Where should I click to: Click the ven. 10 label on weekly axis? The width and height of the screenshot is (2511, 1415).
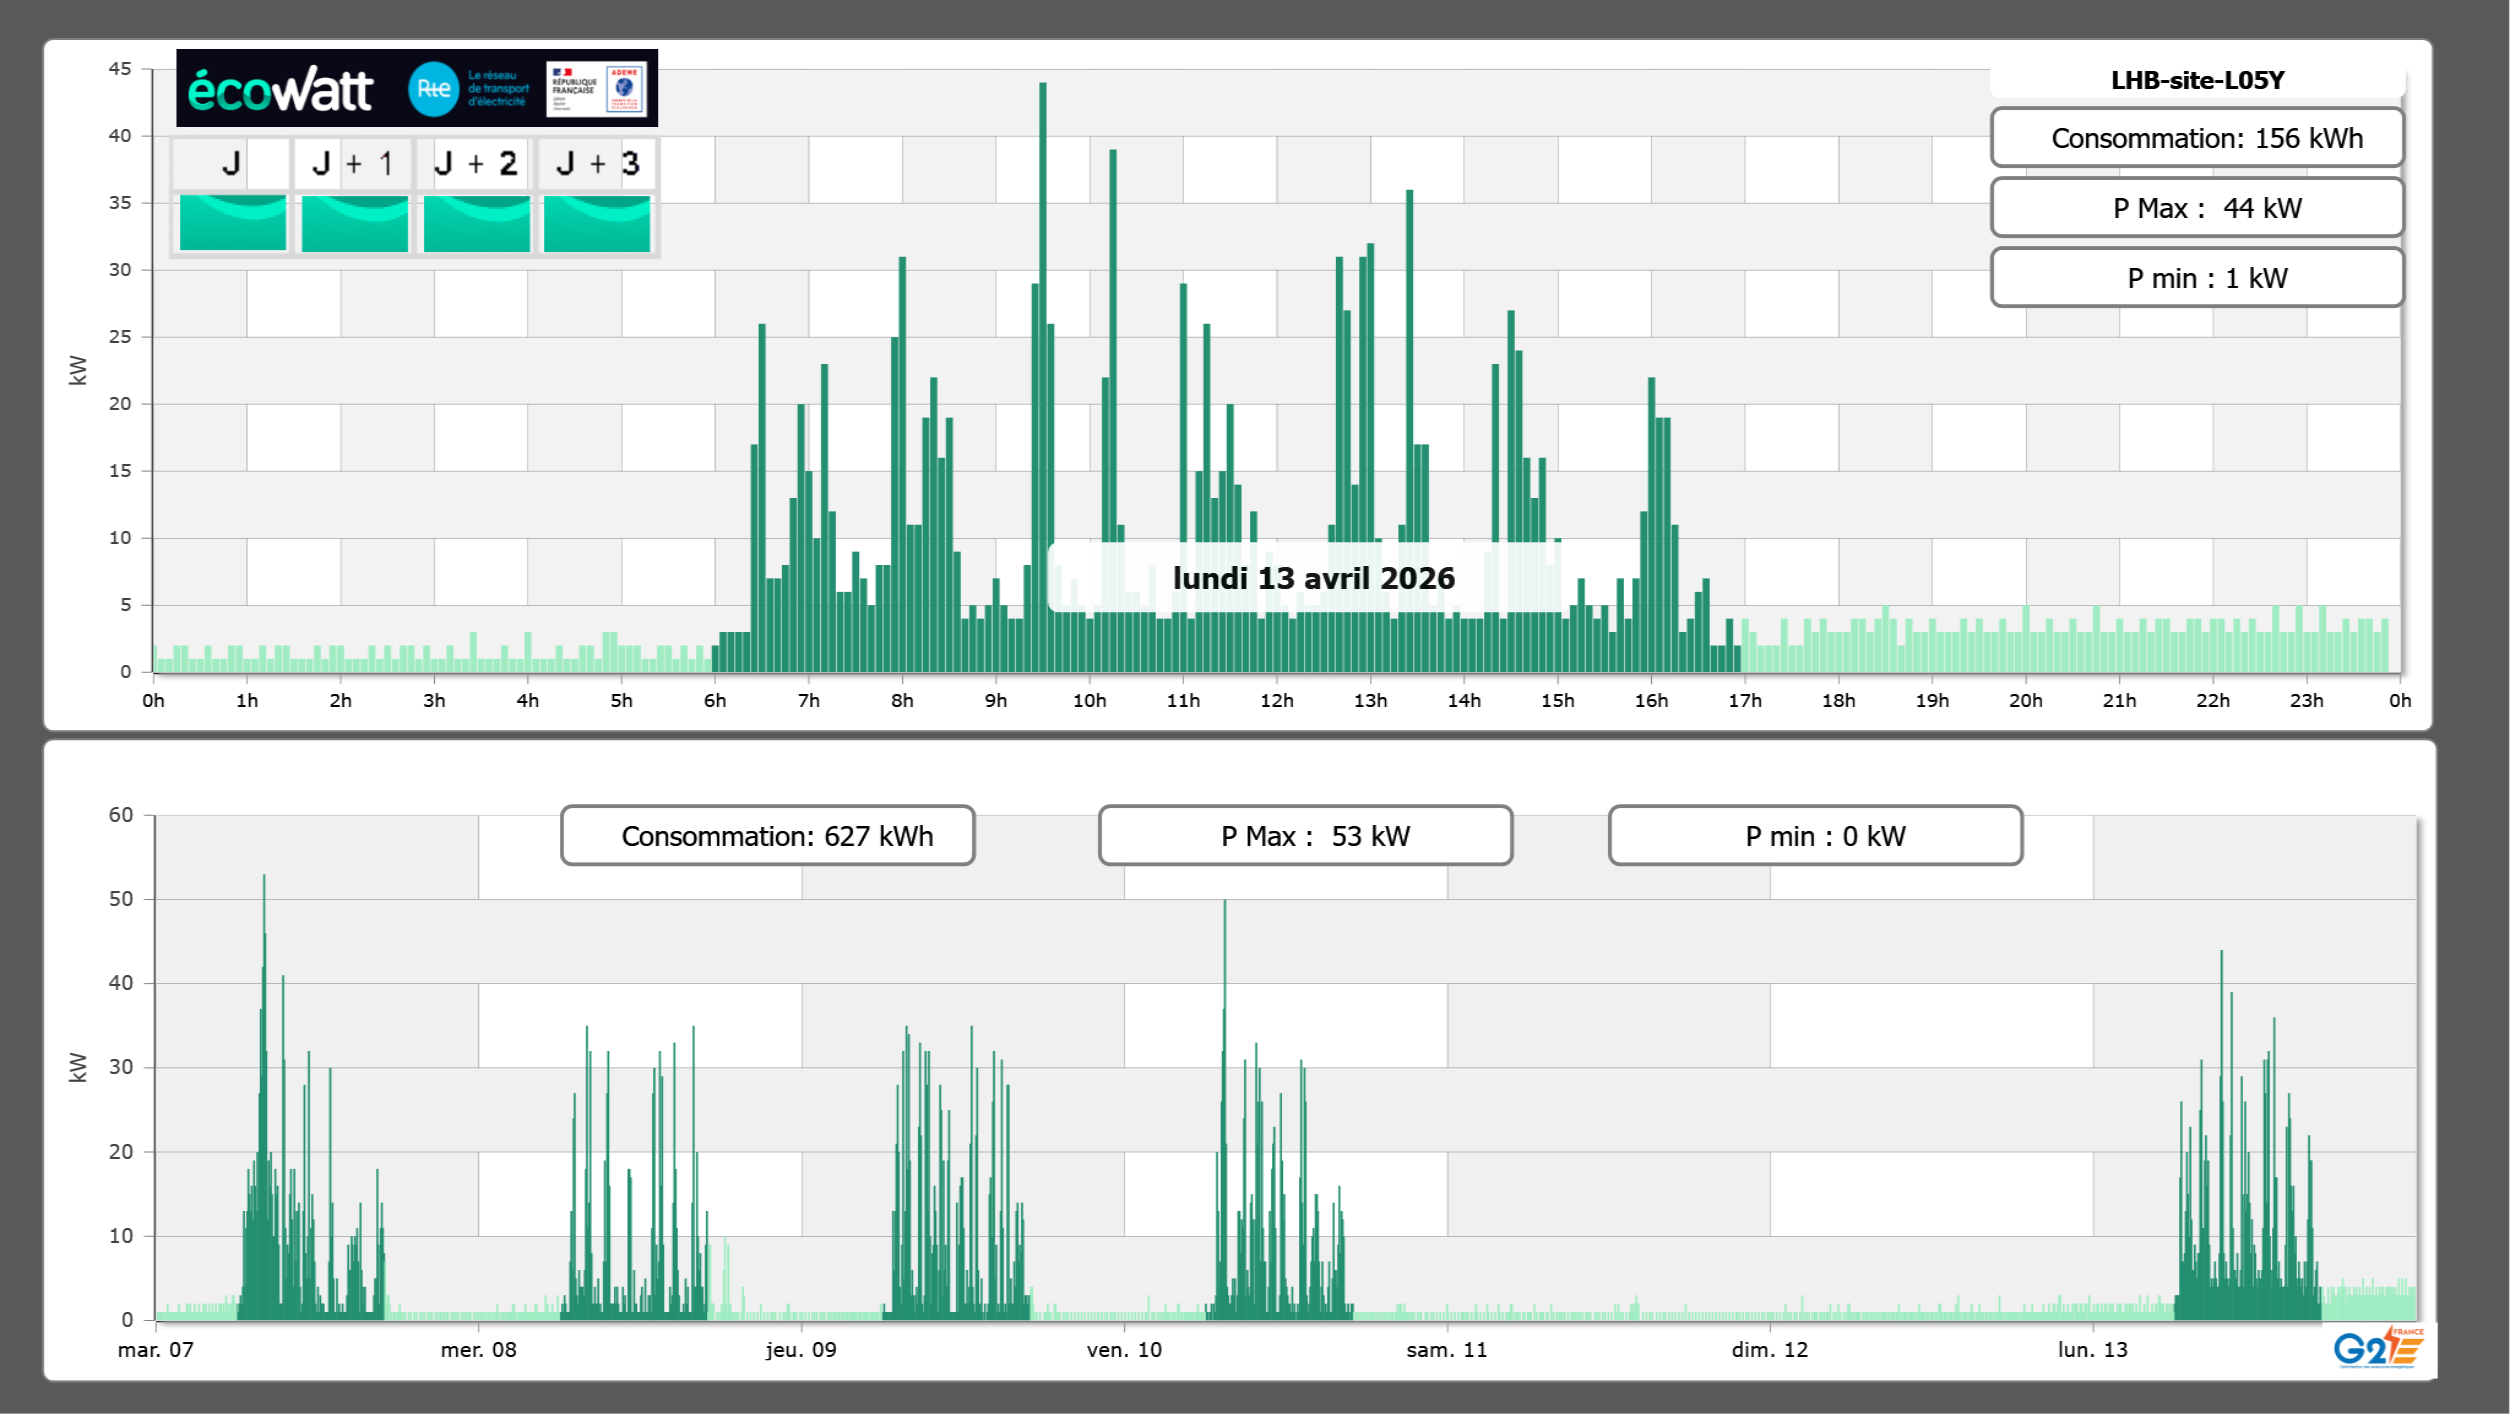coord(1124,1350)
